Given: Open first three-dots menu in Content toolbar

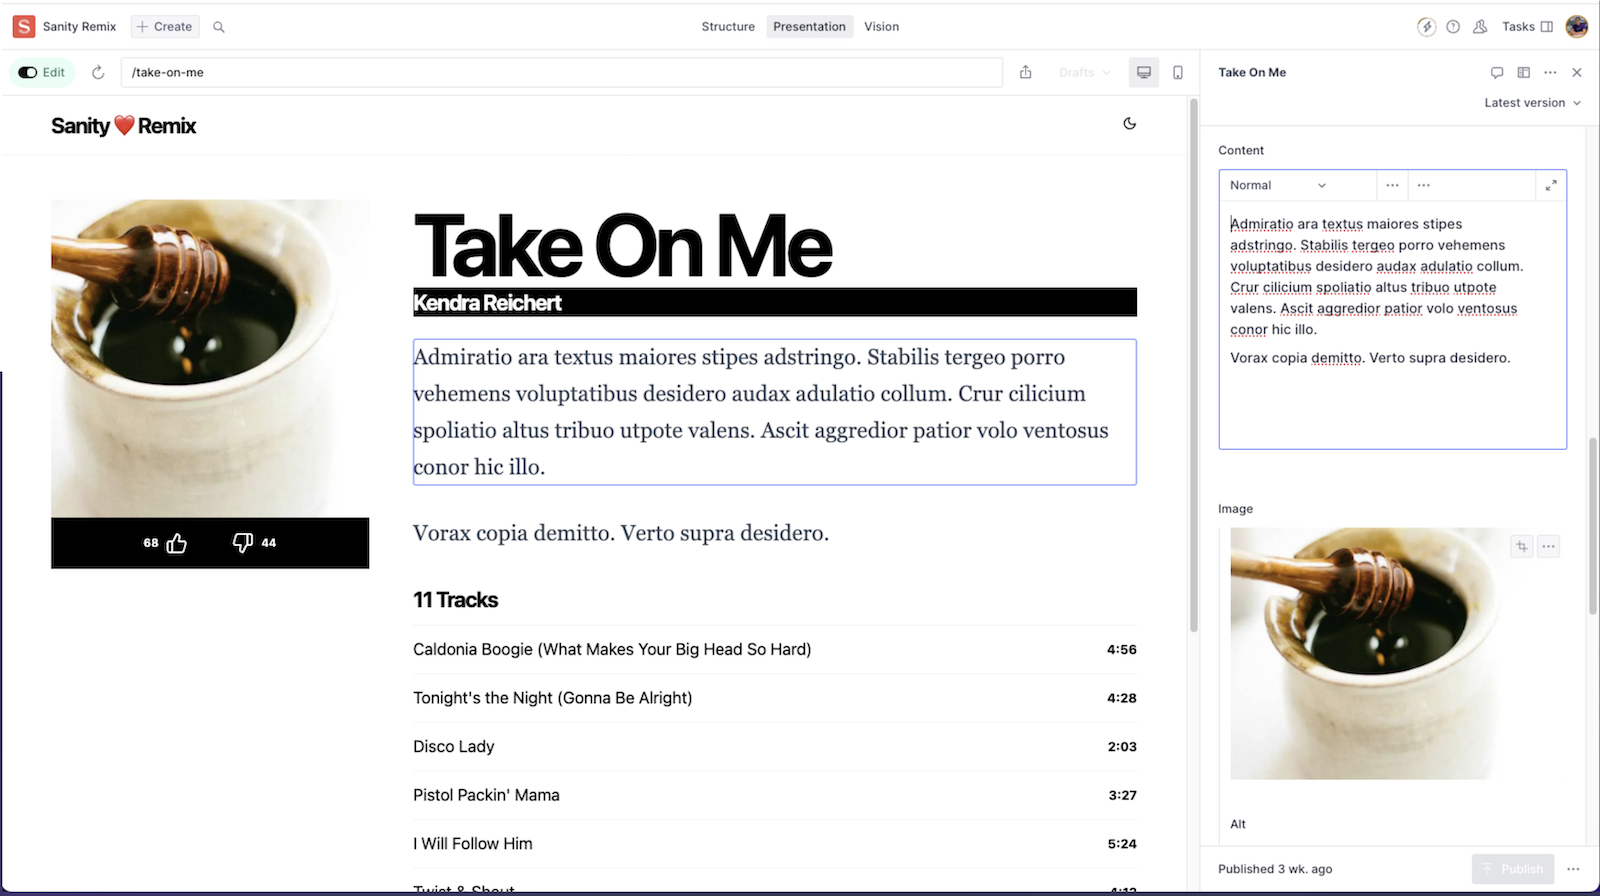Looking at the screenshot, I should (1392, 185).
